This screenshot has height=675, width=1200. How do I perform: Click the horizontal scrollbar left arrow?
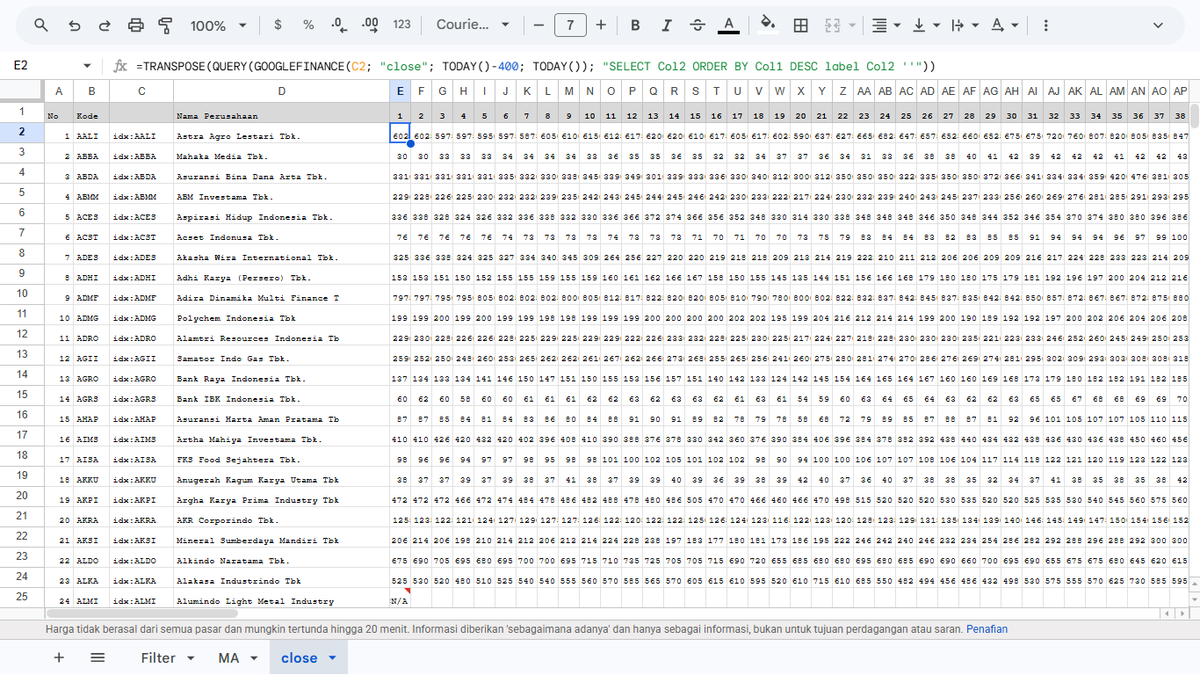[x=1165, y=612]
